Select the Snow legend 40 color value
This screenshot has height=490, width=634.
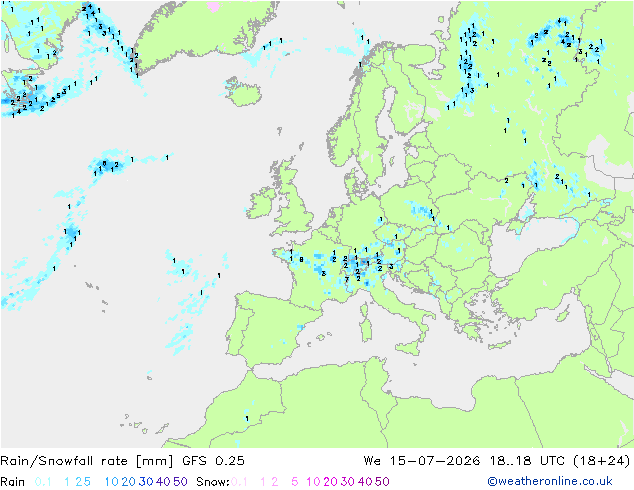point(365,482)
